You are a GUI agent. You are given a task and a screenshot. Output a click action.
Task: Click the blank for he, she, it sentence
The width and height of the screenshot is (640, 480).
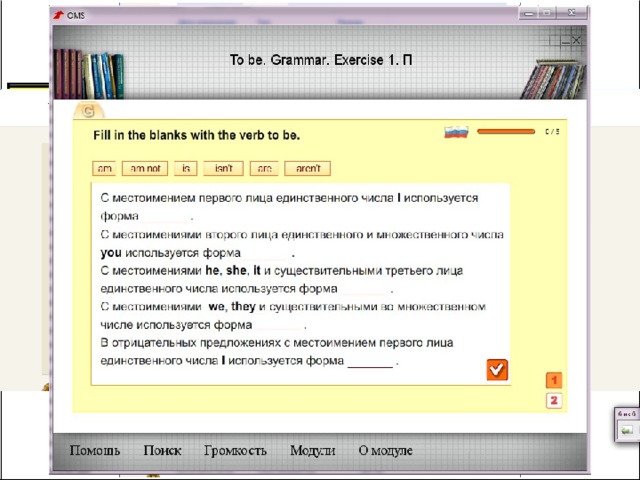pyautogui.click(x=364, y=289)
